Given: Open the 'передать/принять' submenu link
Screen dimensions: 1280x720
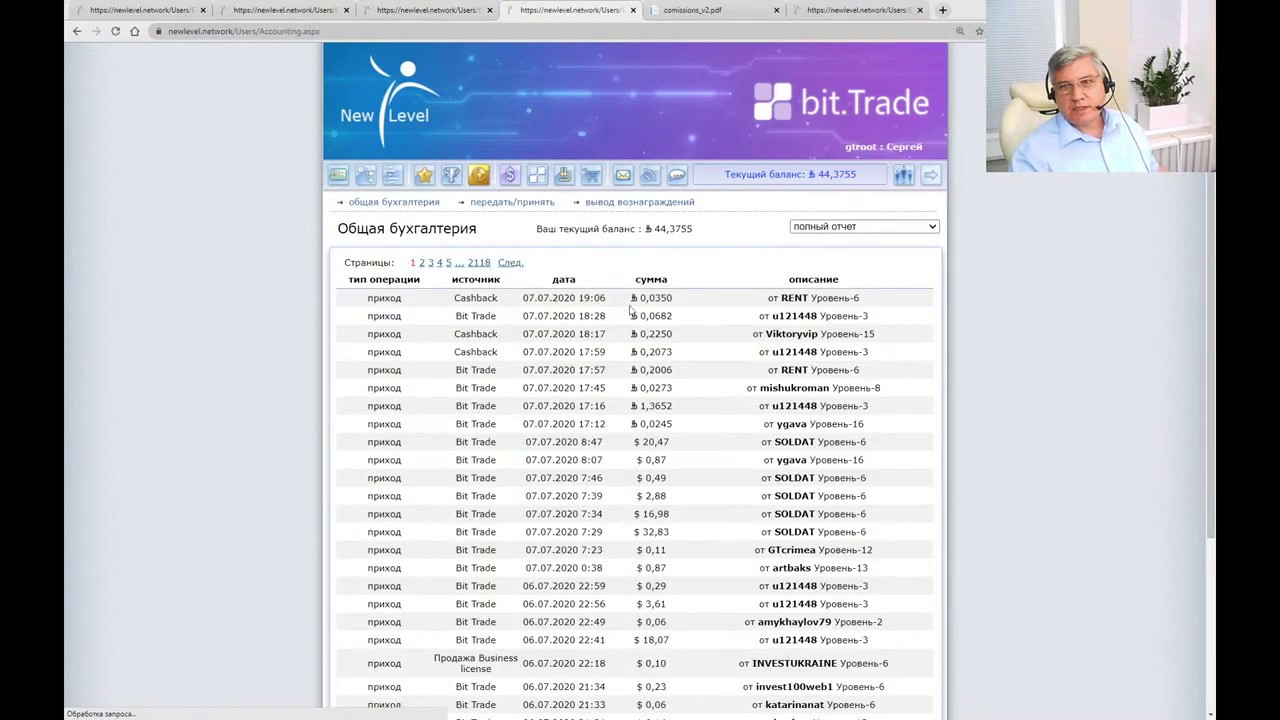Looking at the screenshot, I should tap(512, 202).
